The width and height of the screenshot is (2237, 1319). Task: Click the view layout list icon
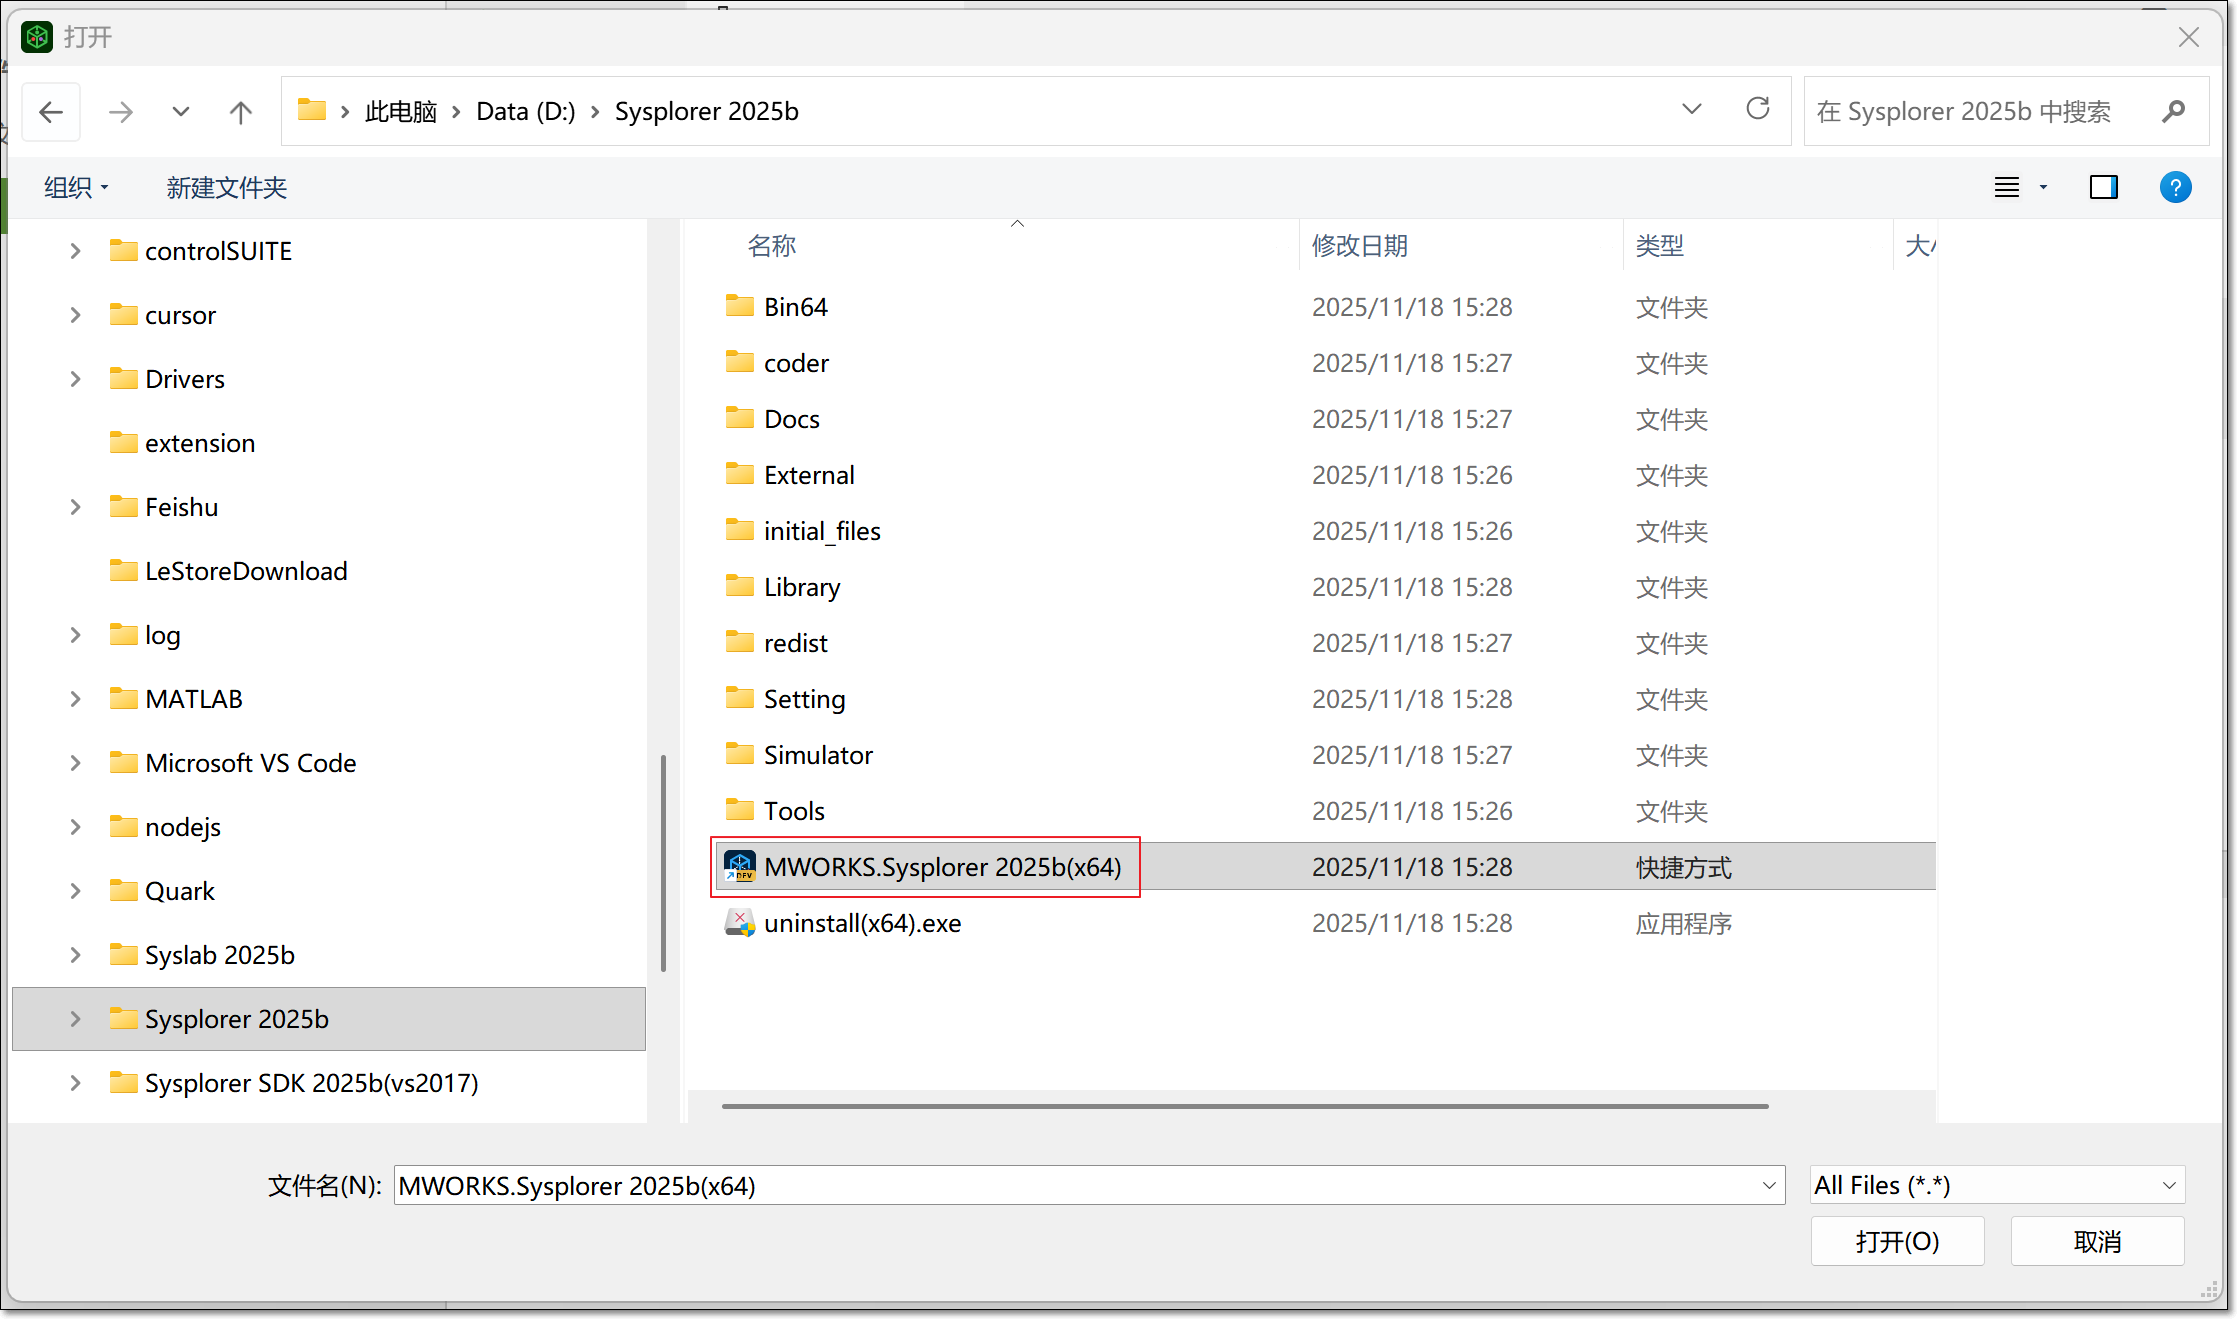pos(2006,187)
